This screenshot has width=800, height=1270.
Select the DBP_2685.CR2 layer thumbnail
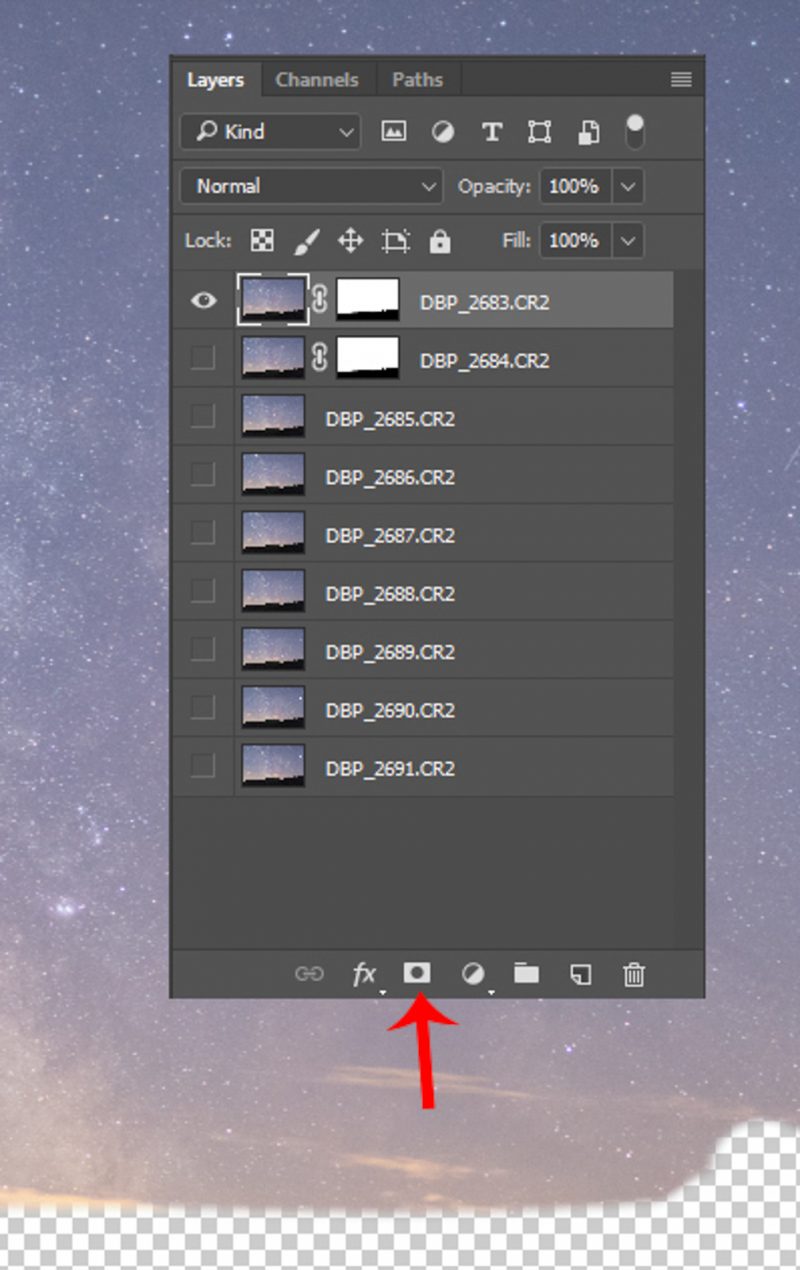272,416
